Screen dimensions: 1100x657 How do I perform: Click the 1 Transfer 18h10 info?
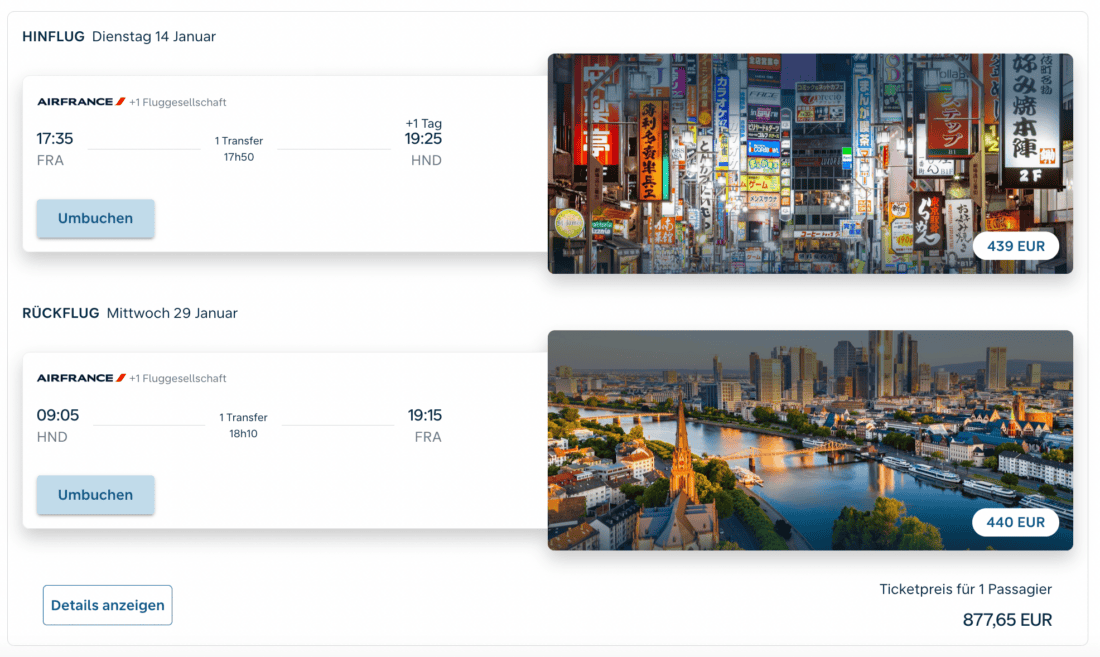click(243, 425)
